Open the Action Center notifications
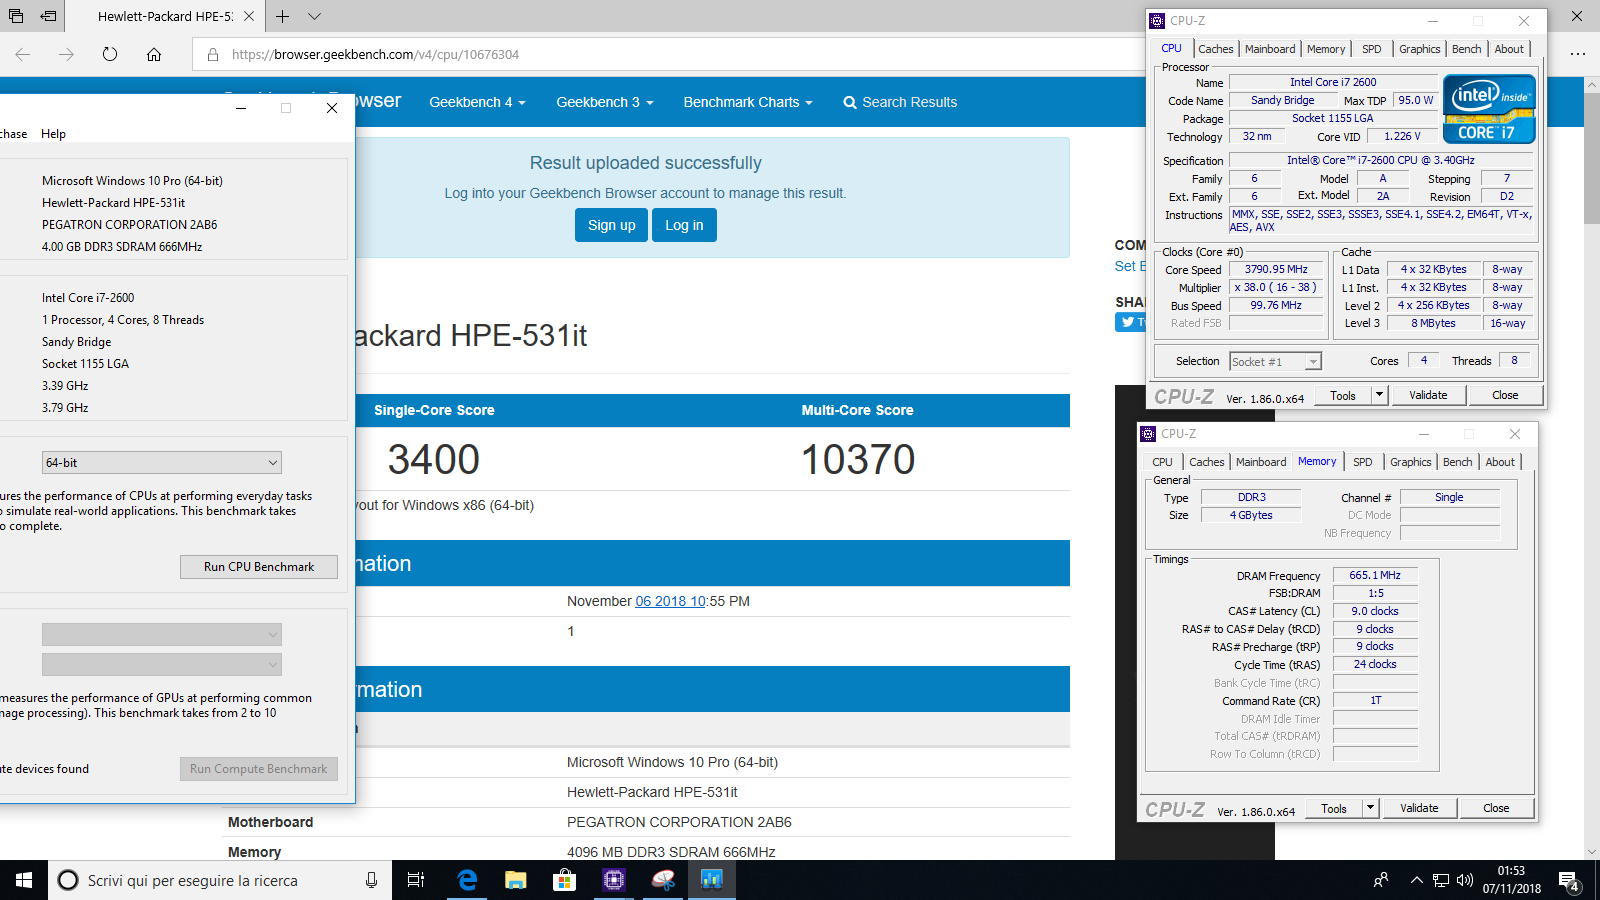 point(1569,880)
